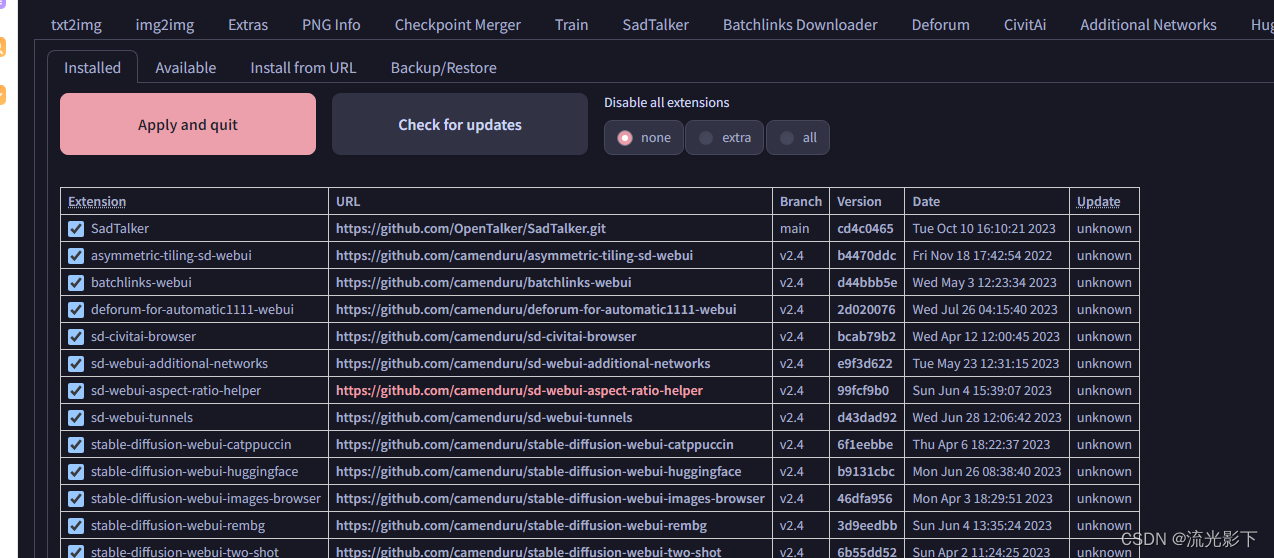1274x558 pixels.
Task: Go to the PNG Info tab
Action: [x=331, y=25]
